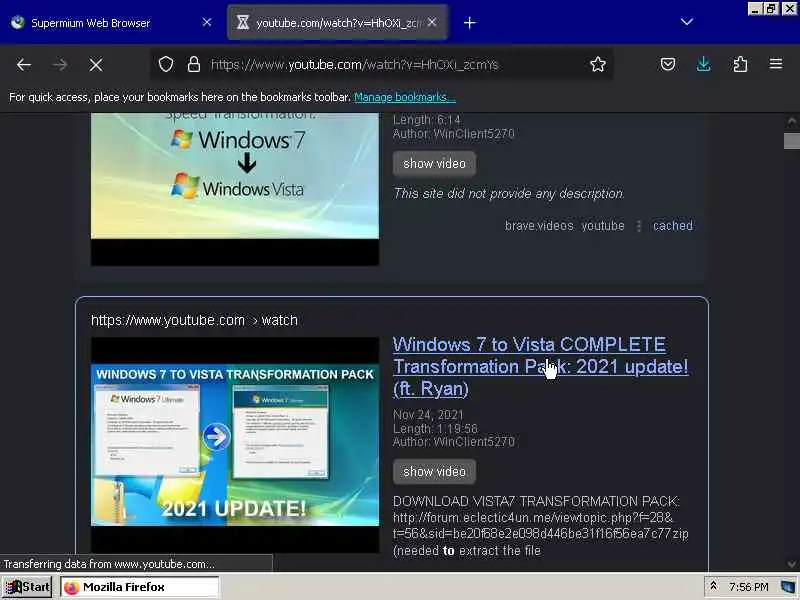Image resolution: width=800 pixels, height=600 pixels.
Task: Show video for 2021 update result
Action: coord(434,472)
